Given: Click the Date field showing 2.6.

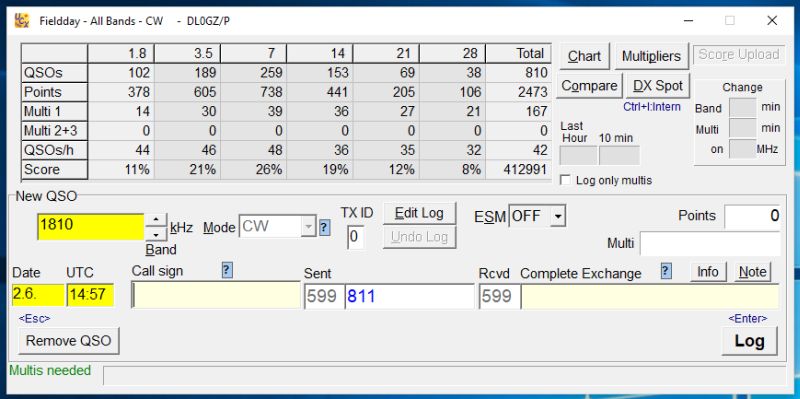Looking at the screenshot, I should [38, 295].
